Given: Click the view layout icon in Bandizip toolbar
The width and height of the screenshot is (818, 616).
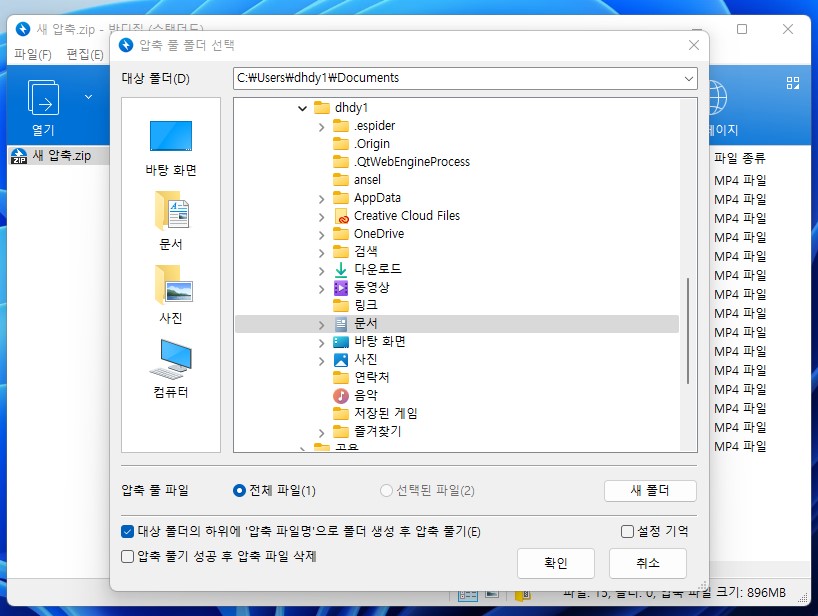Looking at the screenshot, I should (793, 83).
